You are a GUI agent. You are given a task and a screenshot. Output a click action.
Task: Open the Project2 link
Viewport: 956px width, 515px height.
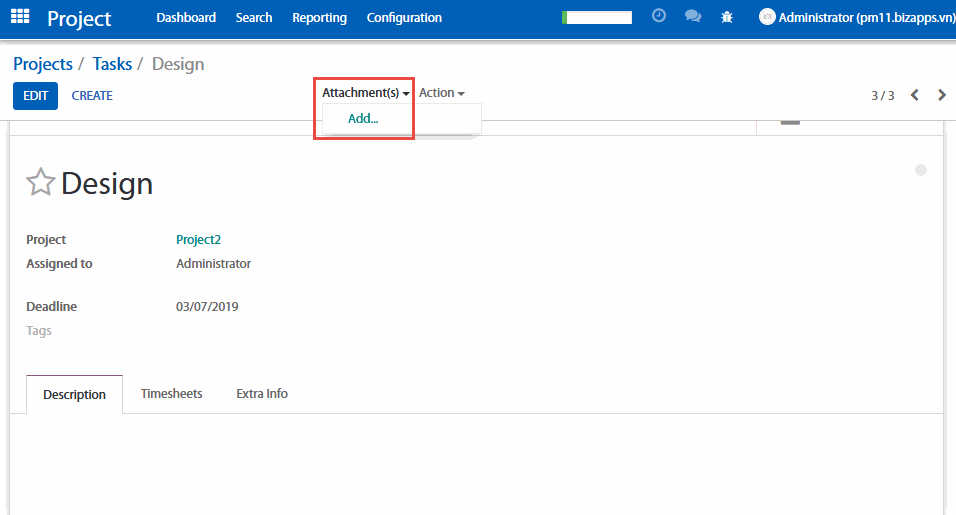point(198,240)
